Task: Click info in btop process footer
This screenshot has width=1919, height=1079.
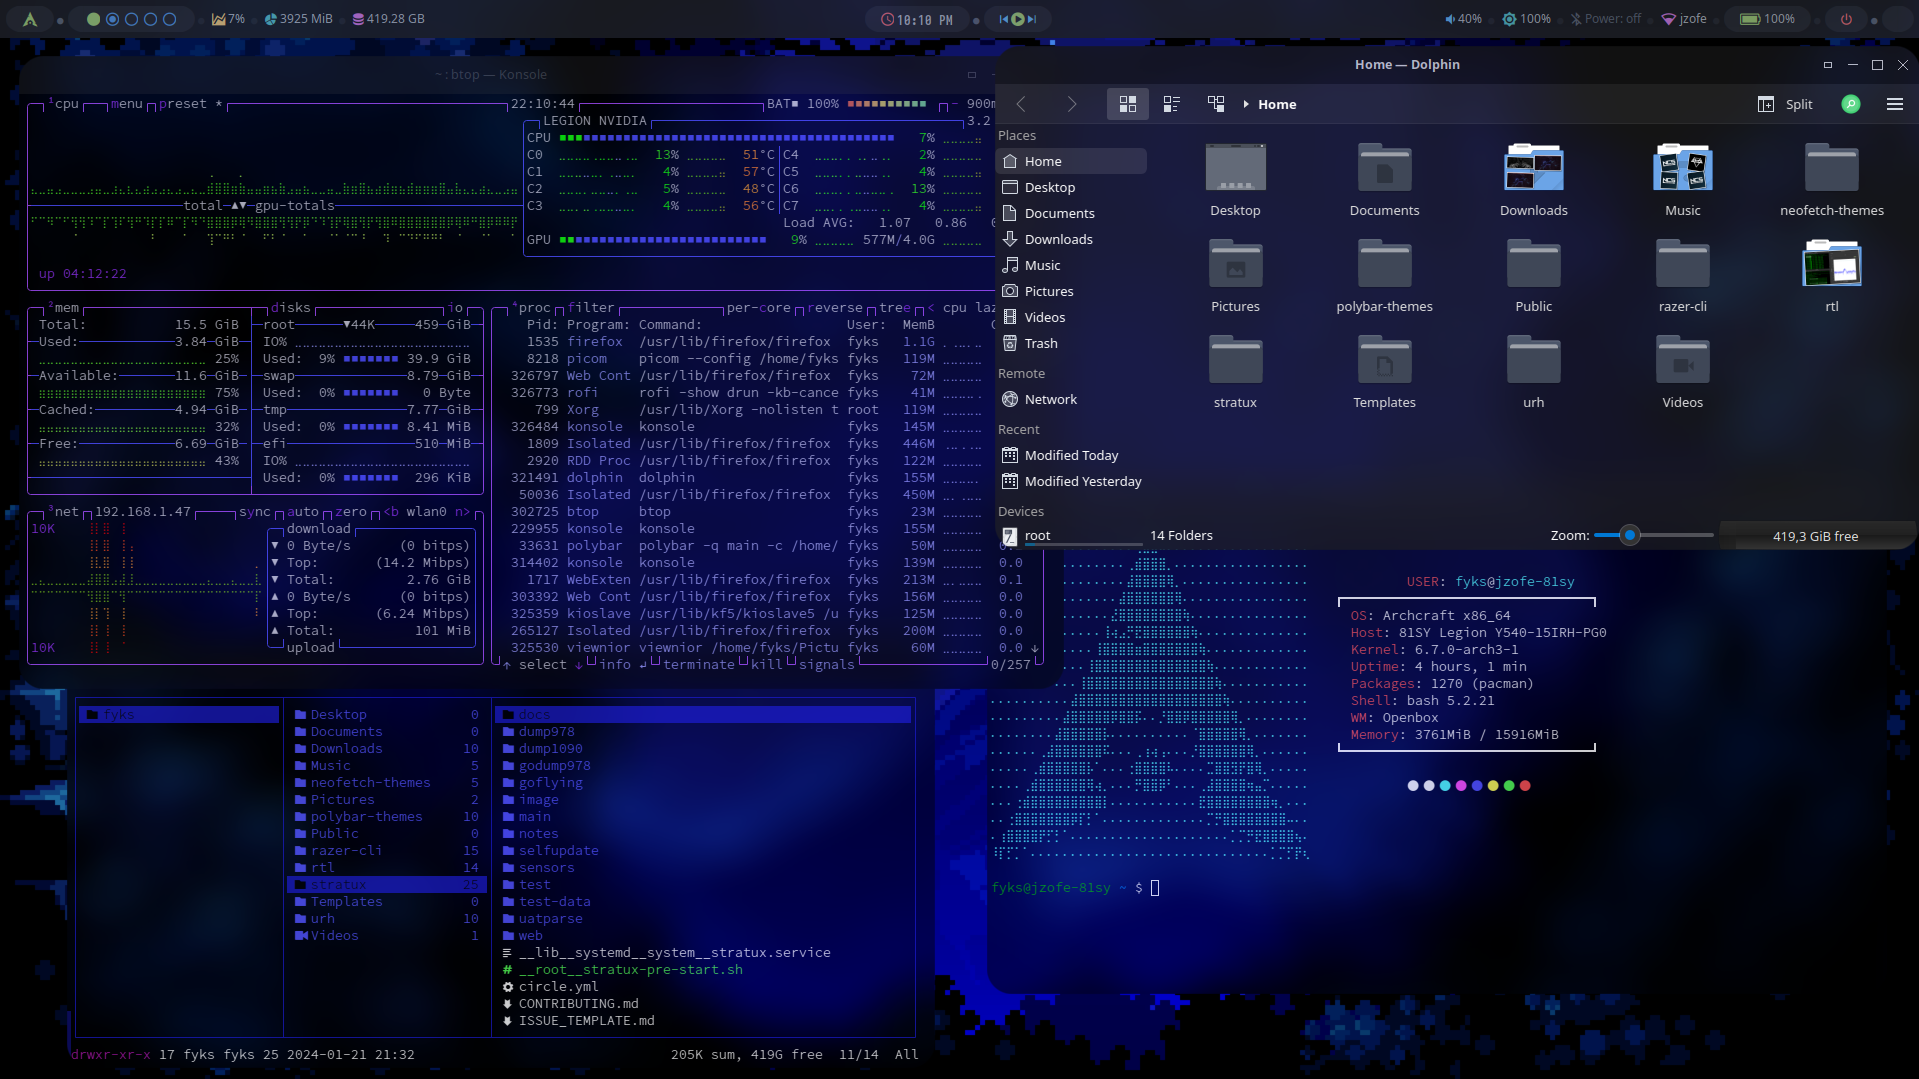Action: (x=615, y=665)
